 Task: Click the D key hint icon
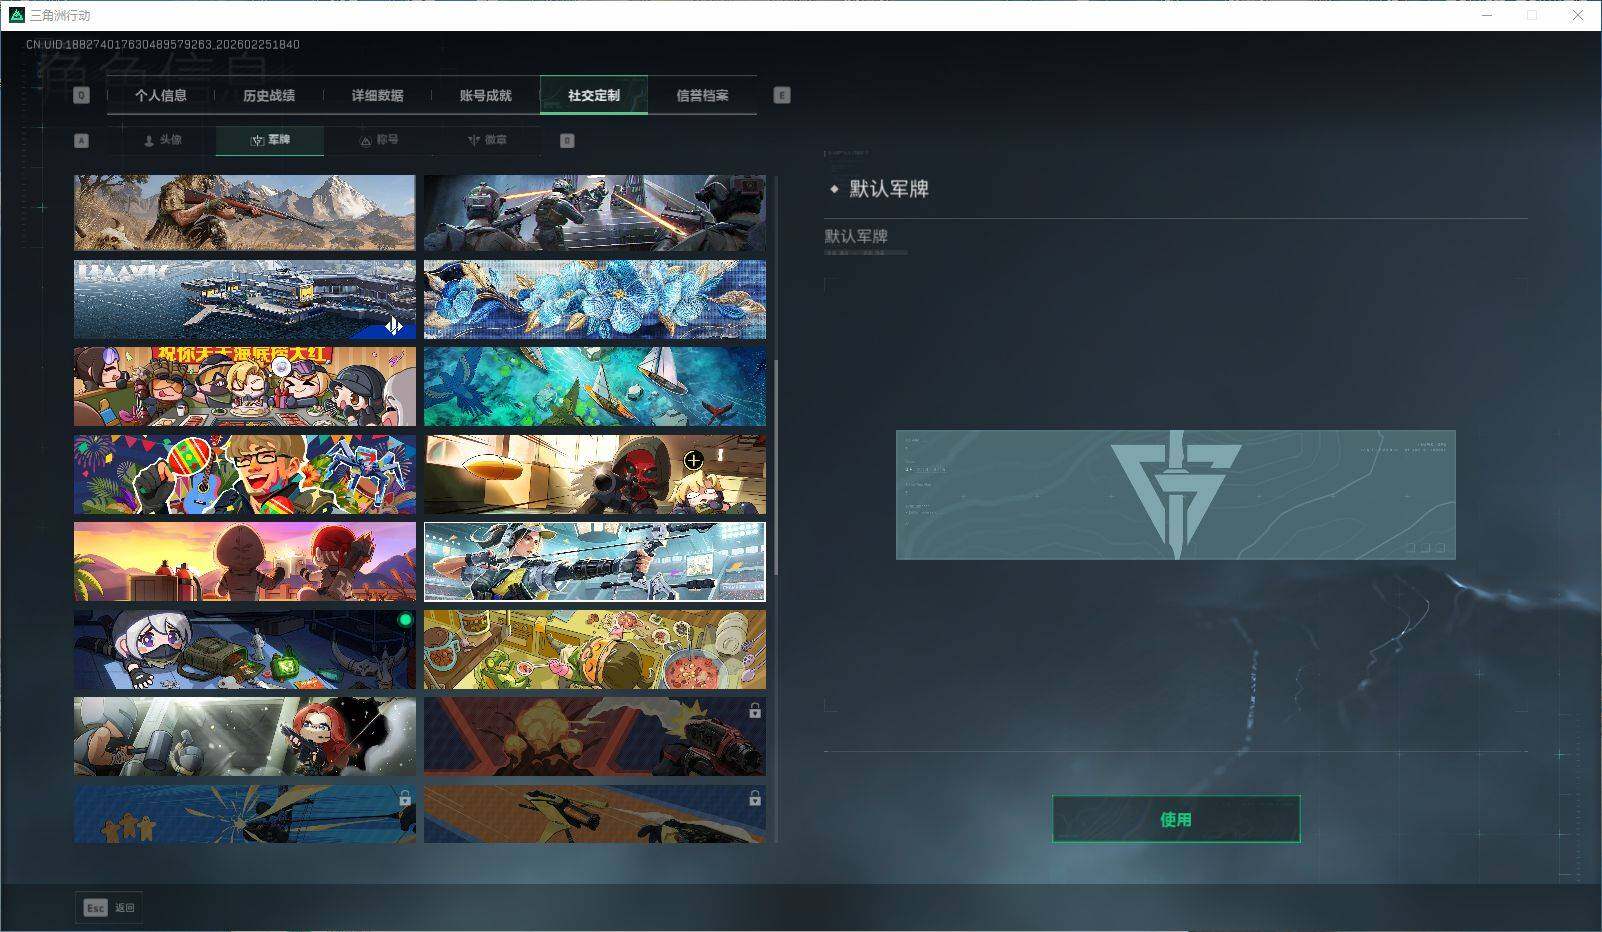[x=567, y=141]
